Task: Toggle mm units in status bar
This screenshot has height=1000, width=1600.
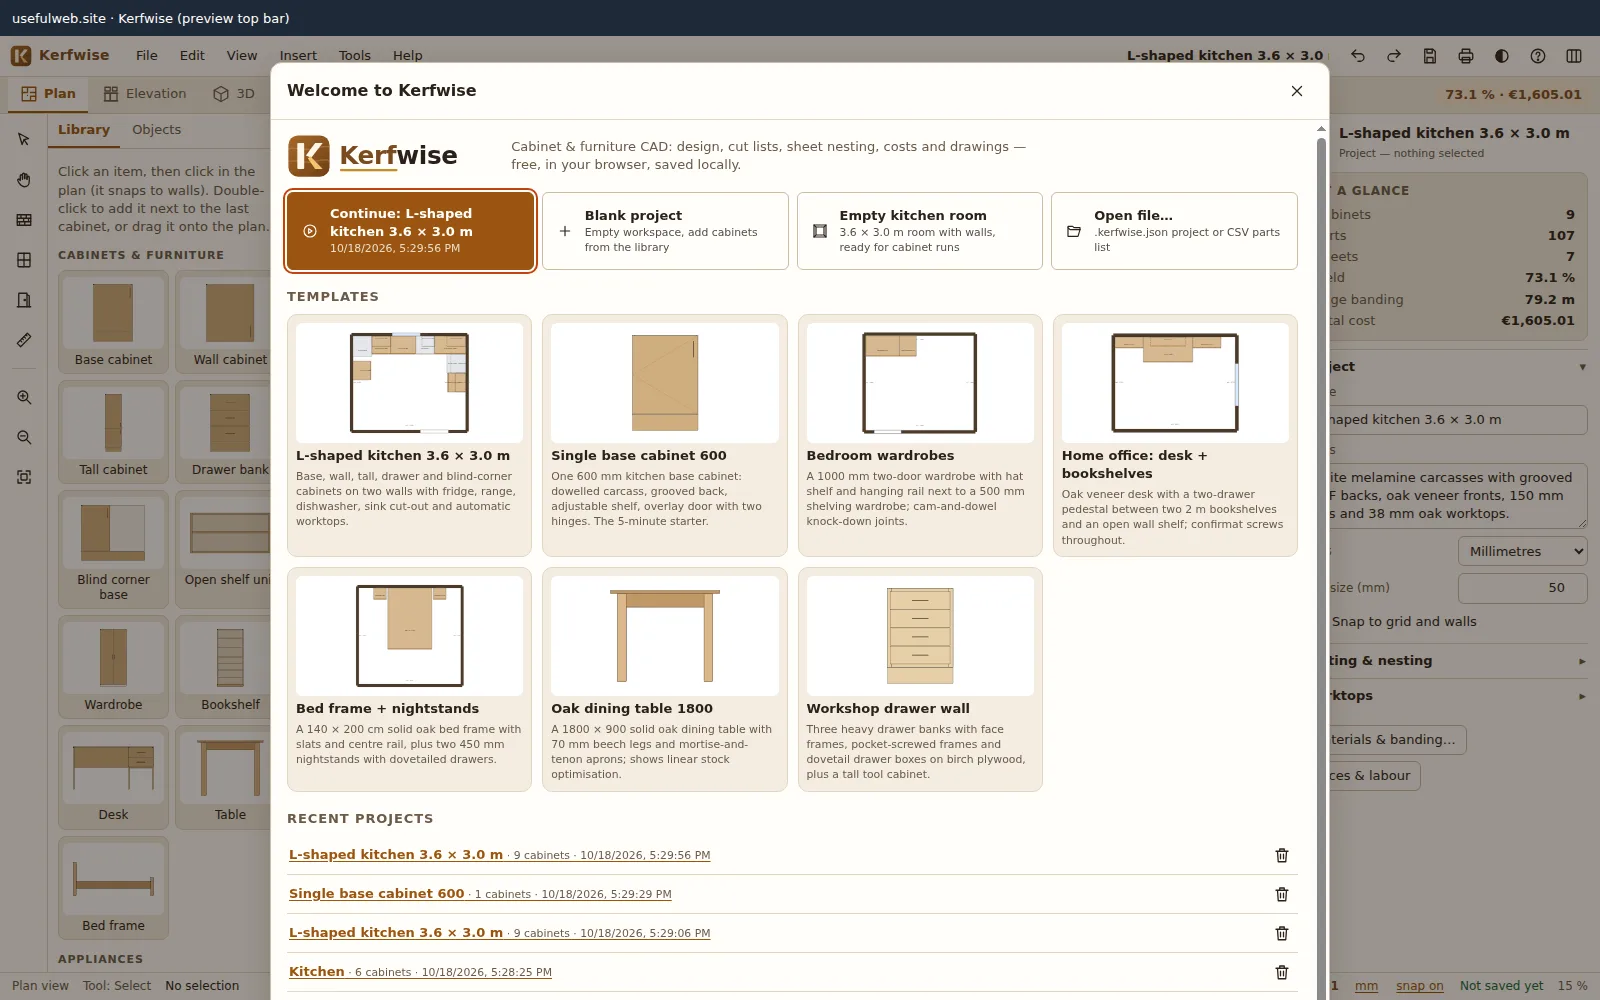Action: point(1366,986)
